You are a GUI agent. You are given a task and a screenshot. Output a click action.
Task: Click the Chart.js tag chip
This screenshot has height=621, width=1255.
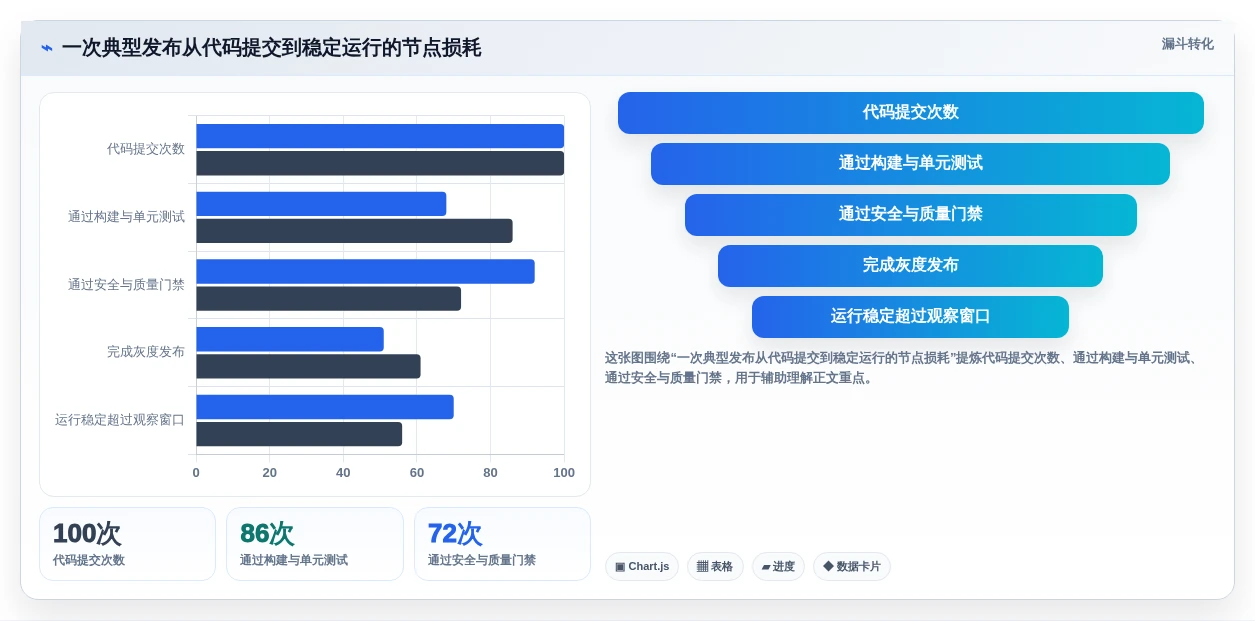point(642,567)
